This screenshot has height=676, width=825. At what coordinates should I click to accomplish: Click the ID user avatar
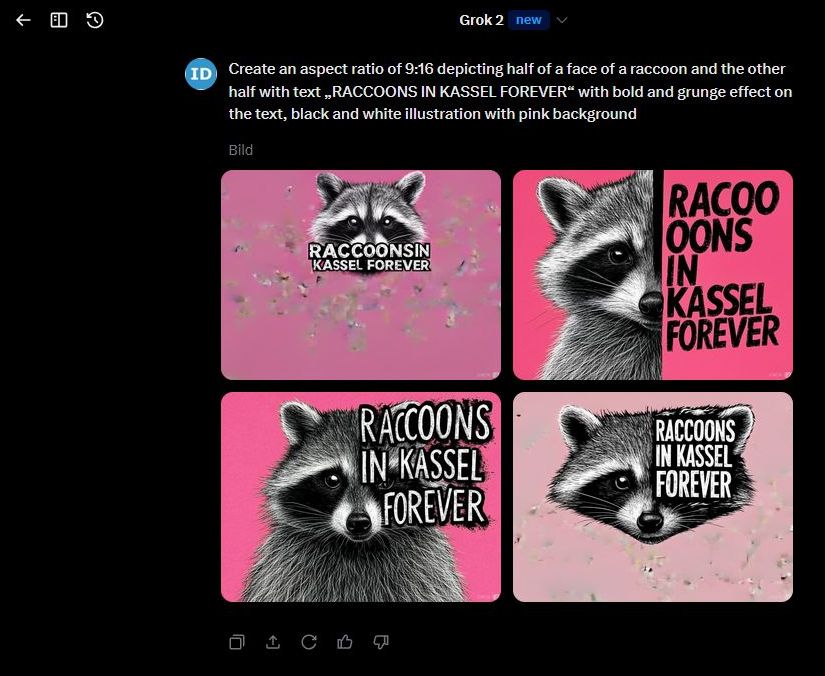click(201, 74)
